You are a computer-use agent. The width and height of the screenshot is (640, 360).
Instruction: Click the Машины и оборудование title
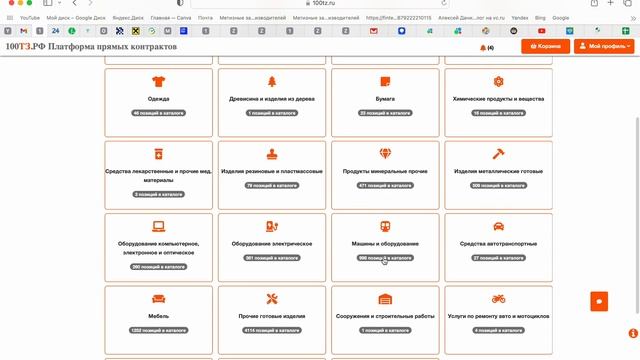[385, 244]
